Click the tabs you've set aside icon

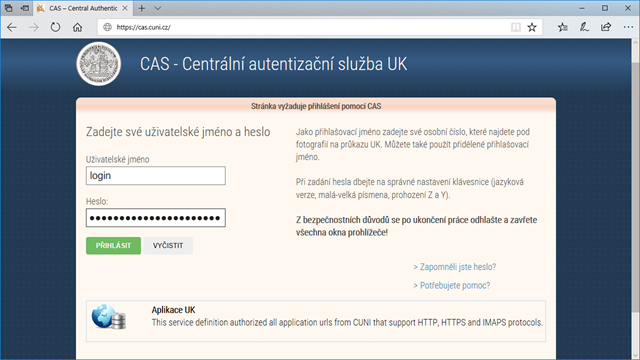pyautogui.click(x=8, y=8)
